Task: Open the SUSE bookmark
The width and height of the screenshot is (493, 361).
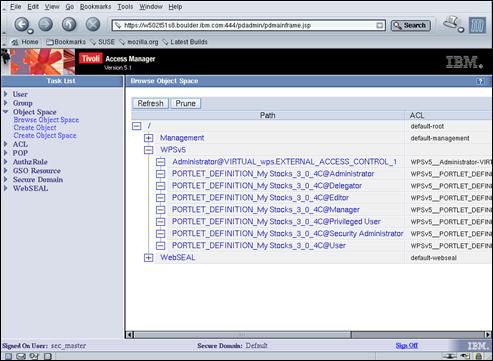Action: tap(102, 42)
